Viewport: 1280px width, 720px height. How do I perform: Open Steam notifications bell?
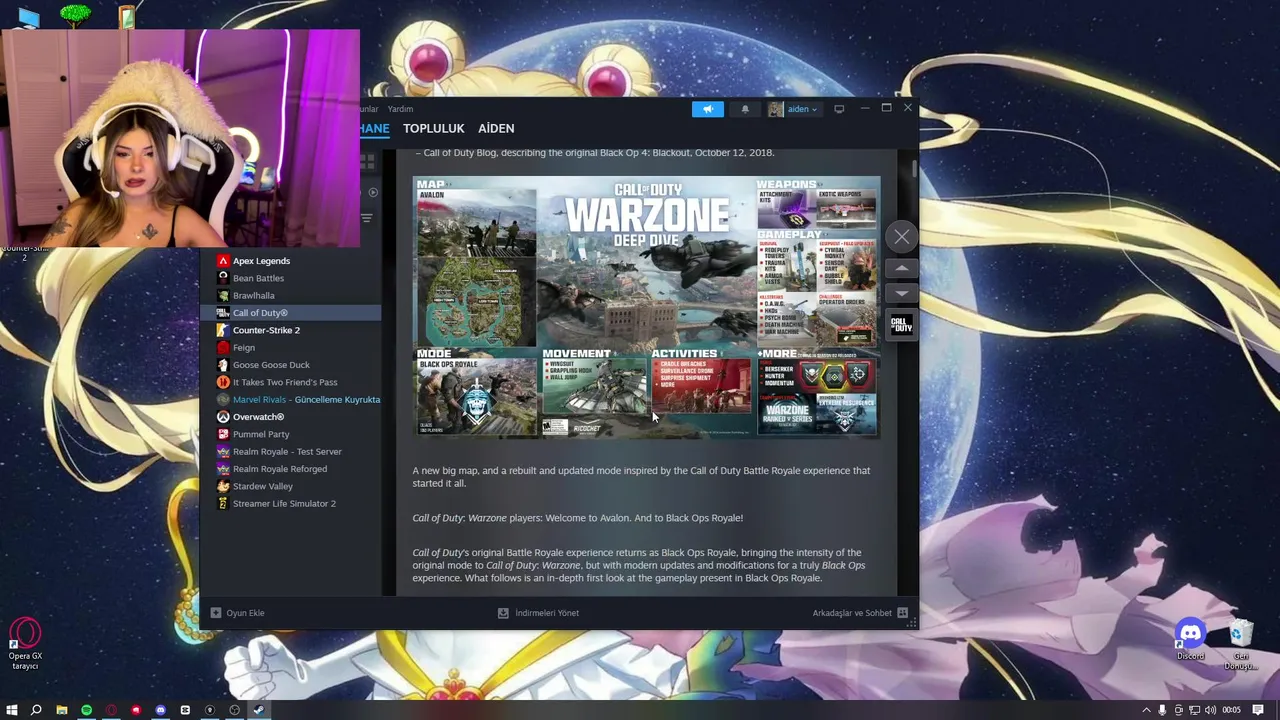(745, 109)
